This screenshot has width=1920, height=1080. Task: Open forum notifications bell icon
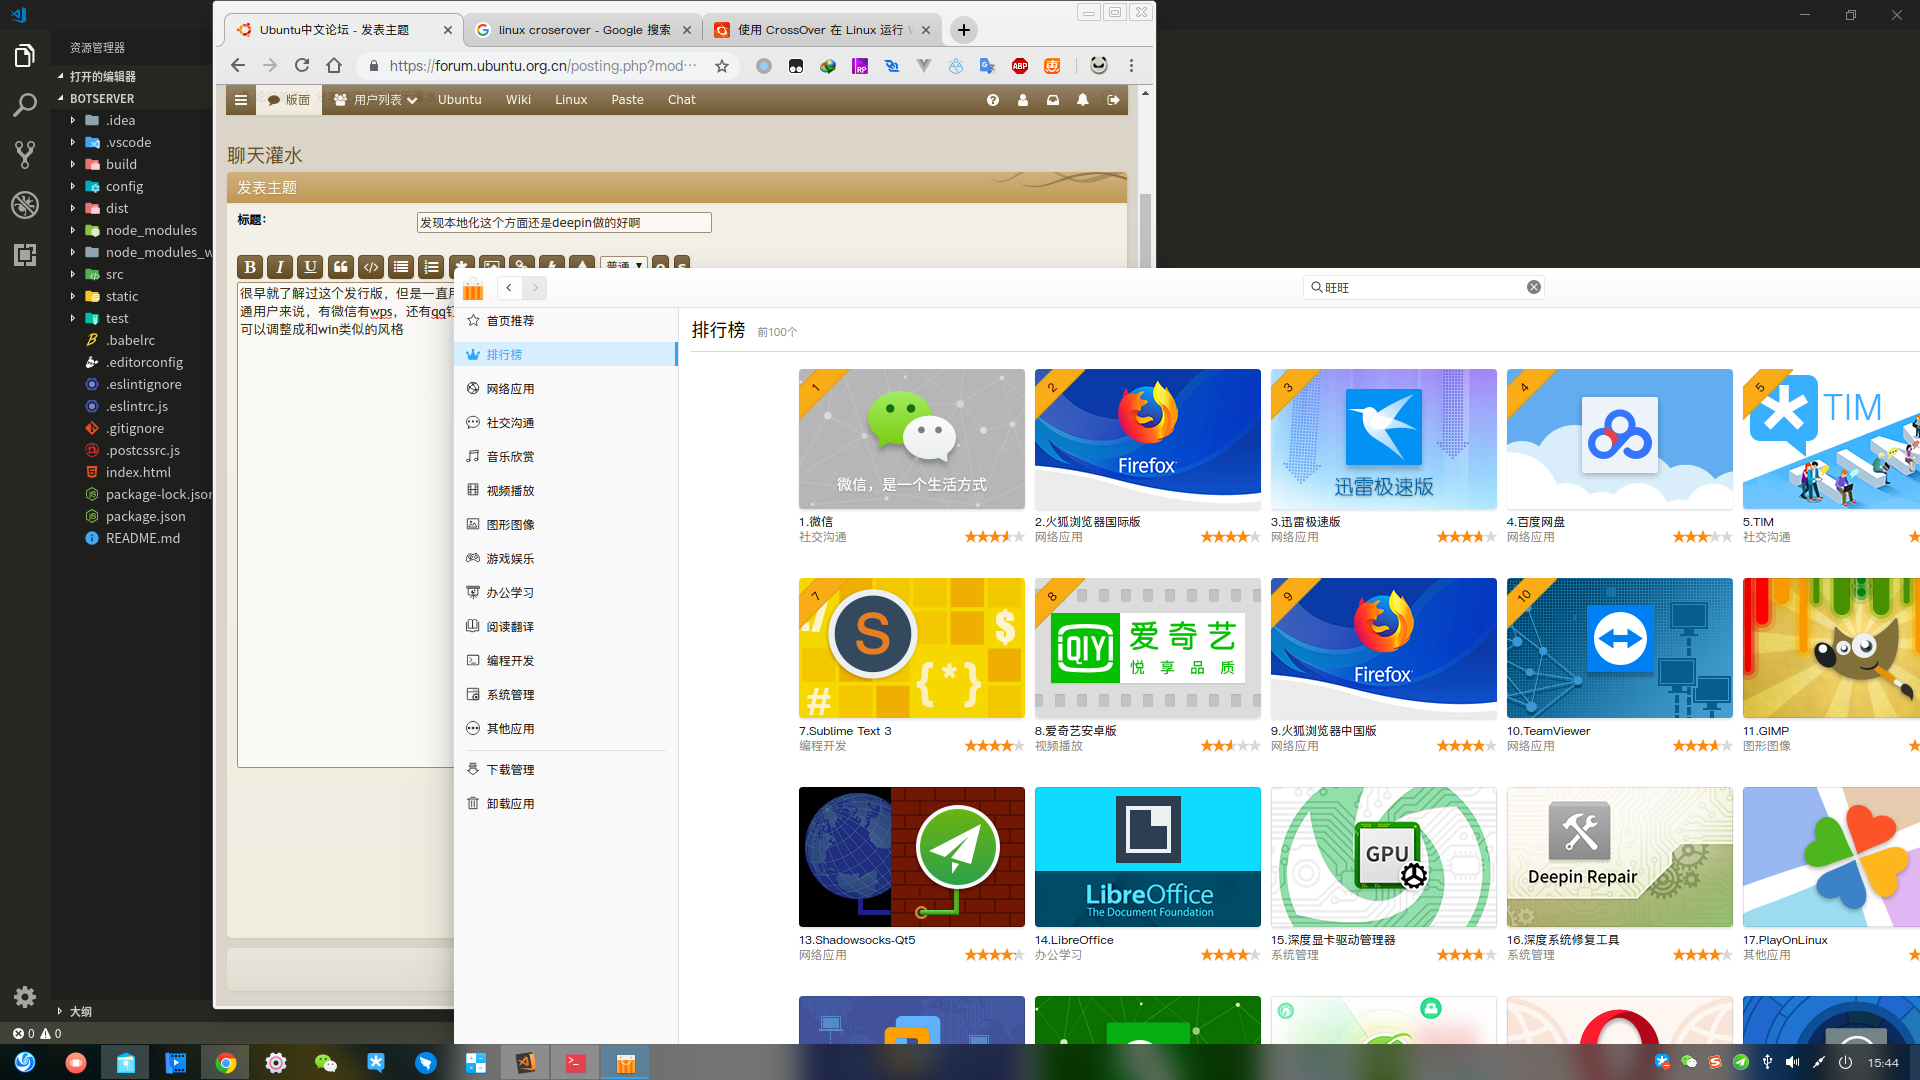[1083, 100]
